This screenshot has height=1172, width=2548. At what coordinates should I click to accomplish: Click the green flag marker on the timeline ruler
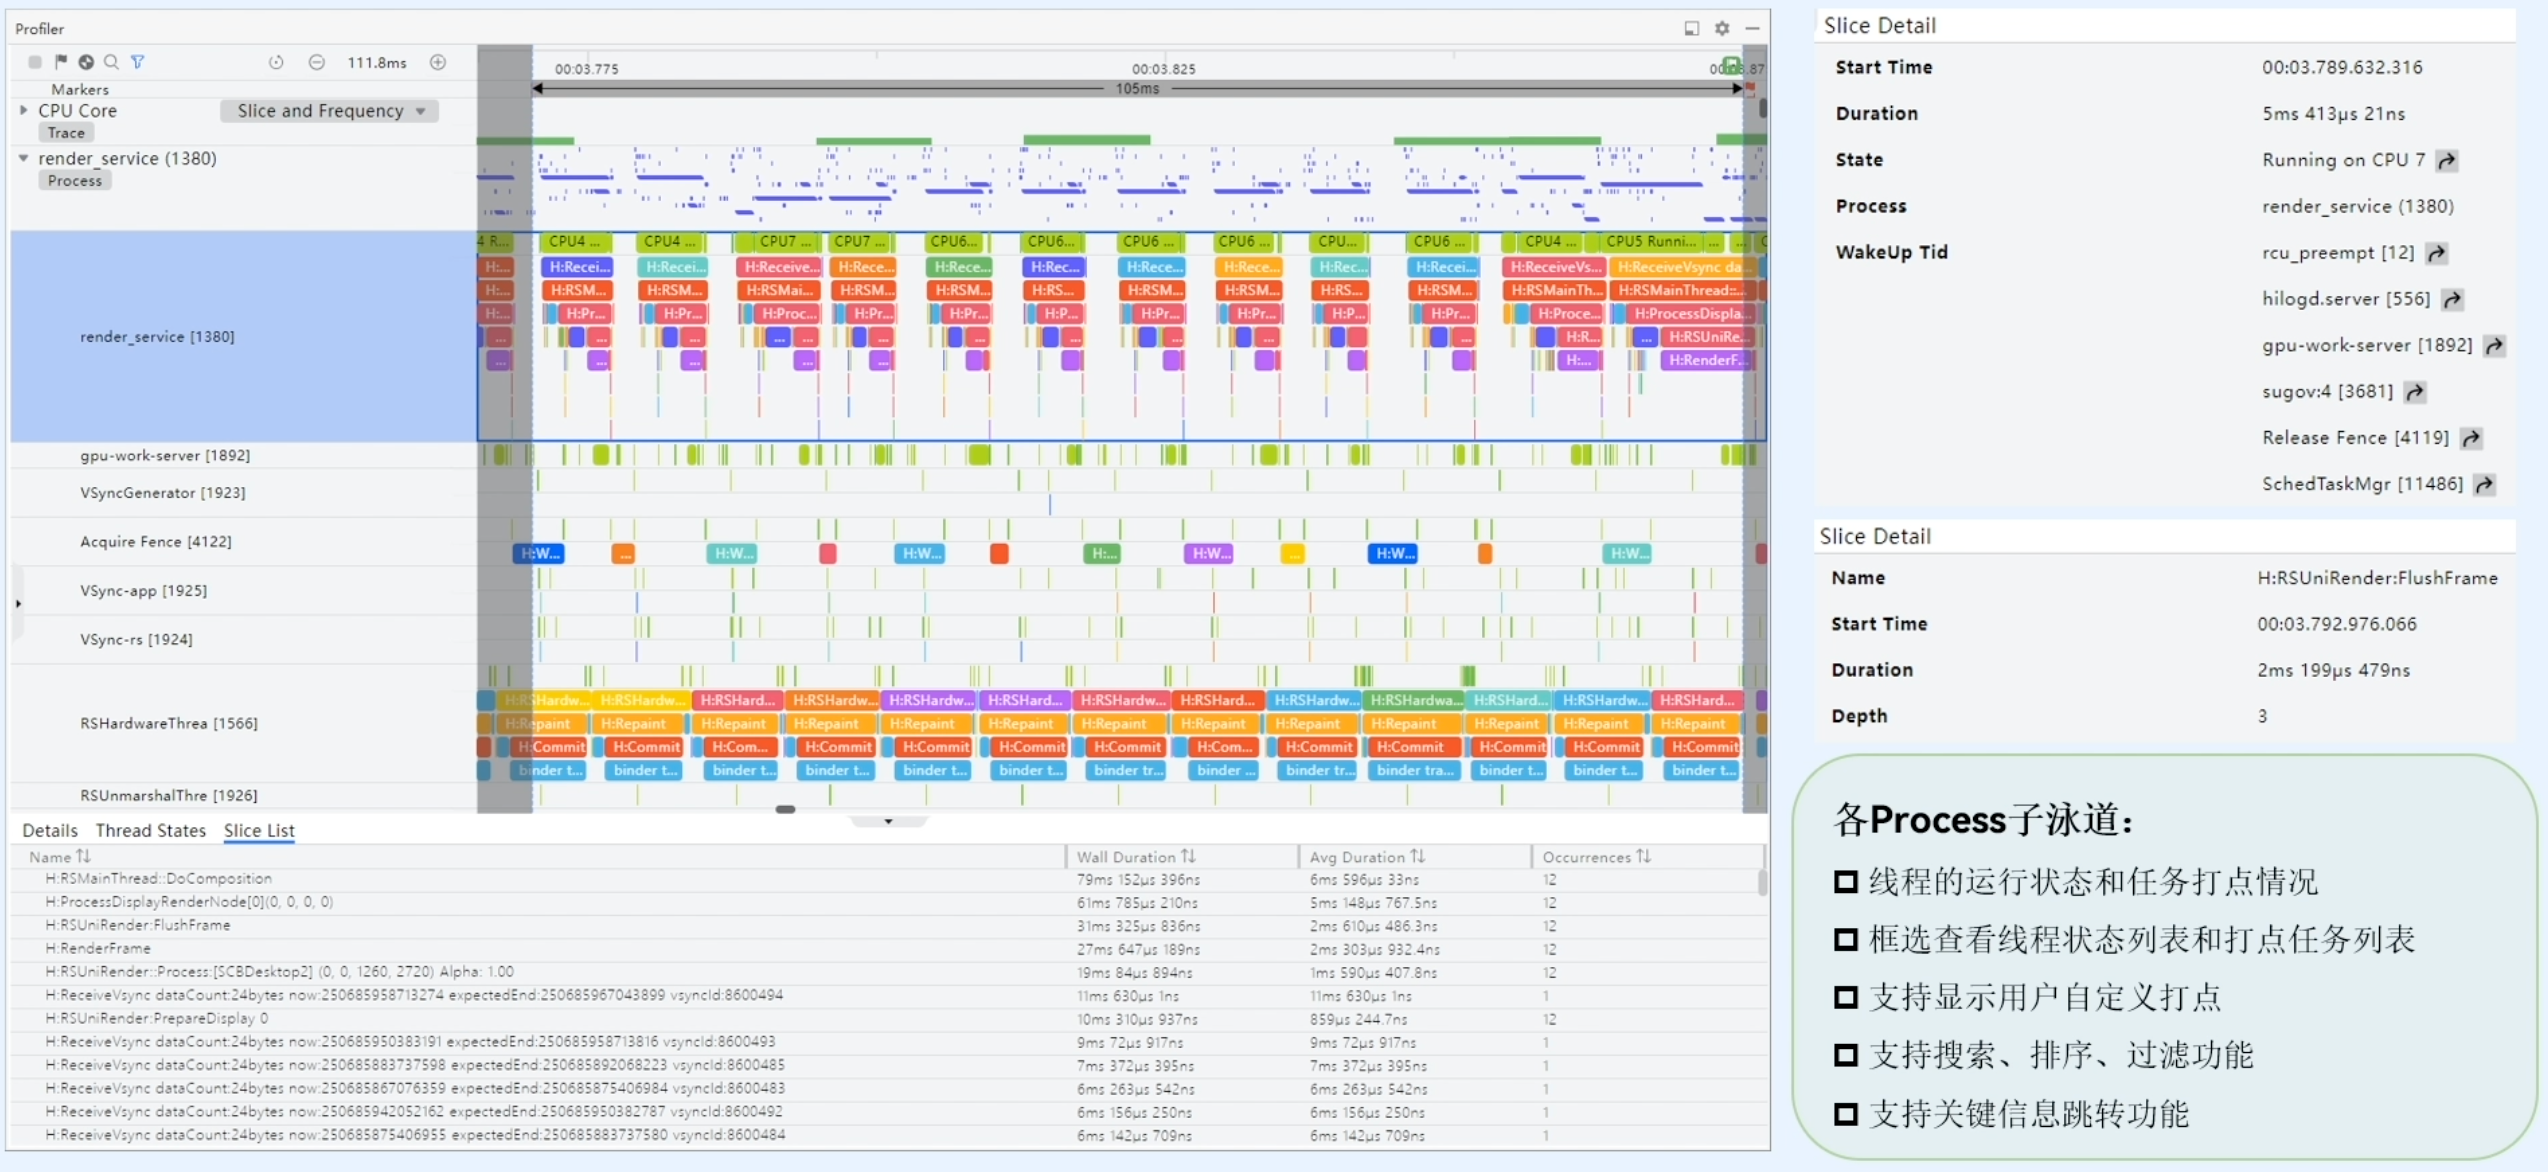pos(1730,65)
